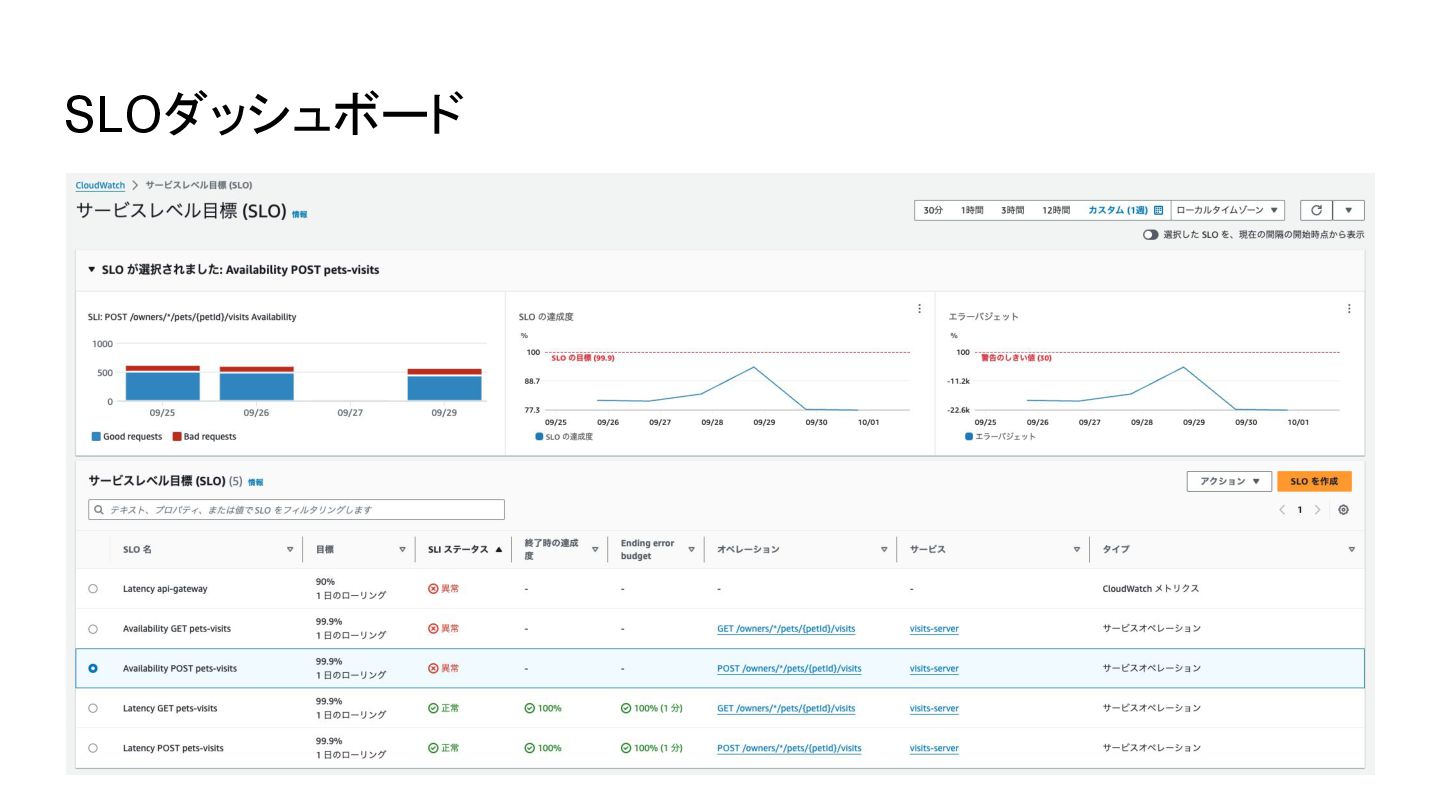Click the calendar icon next to カスタム (1週)
The width and height of the screenshot is (1440, 810).
1159,211
